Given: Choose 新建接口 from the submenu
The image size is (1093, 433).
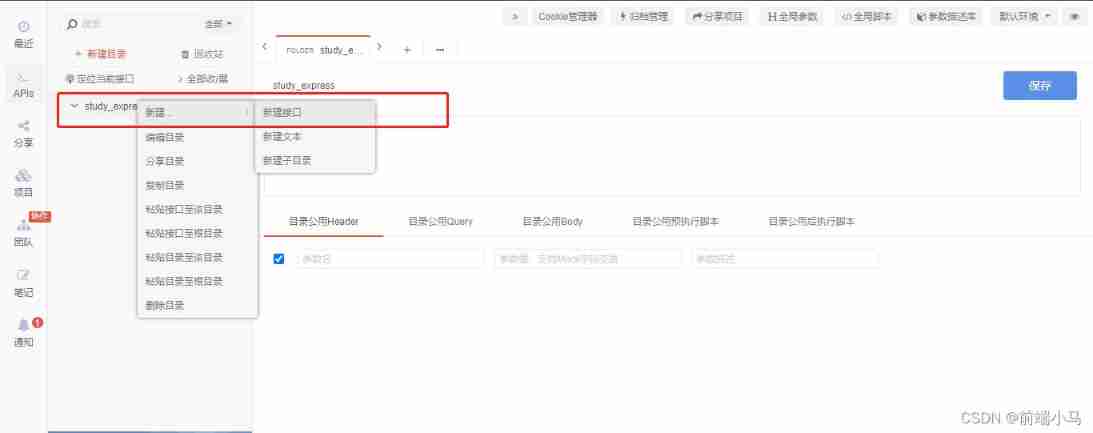Looking at the screenshot, I should pos(315,112).
